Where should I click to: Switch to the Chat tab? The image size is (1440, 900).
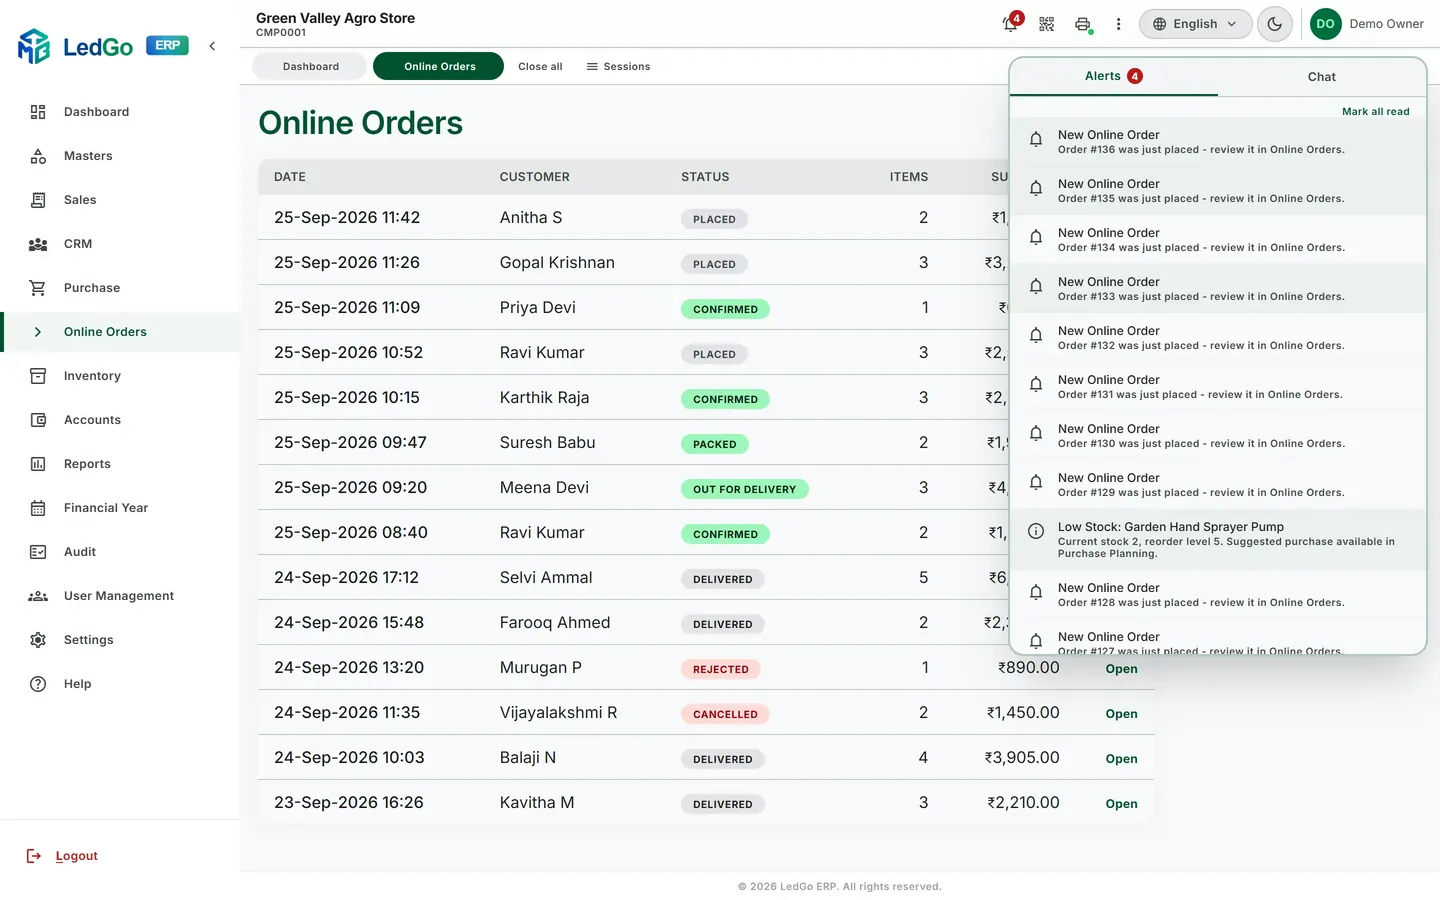click(1321, 77)
